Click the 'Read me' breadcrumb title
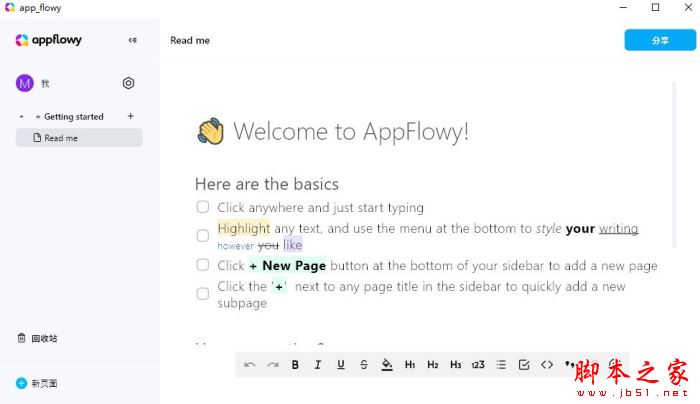The image size is (700, 404). [190, 40]
